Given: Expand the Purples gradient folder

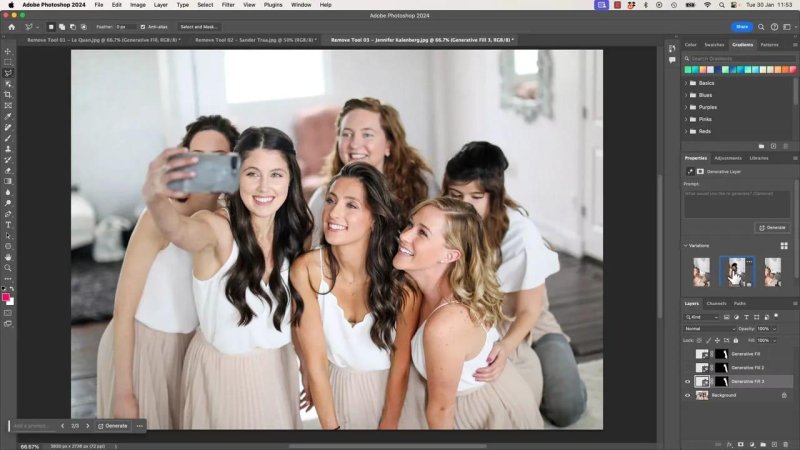Looking at the screenshot, I should pyautogui.click(x=686, y=108).
